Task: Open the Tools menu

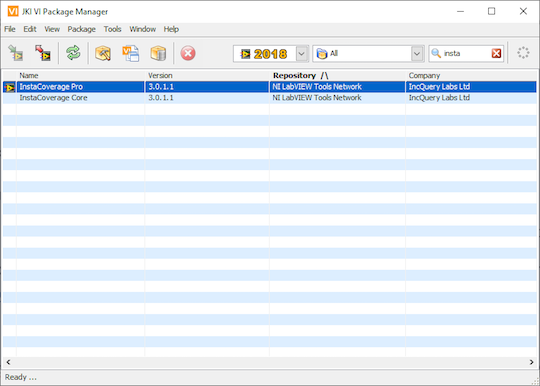Action: coord(113,29)
